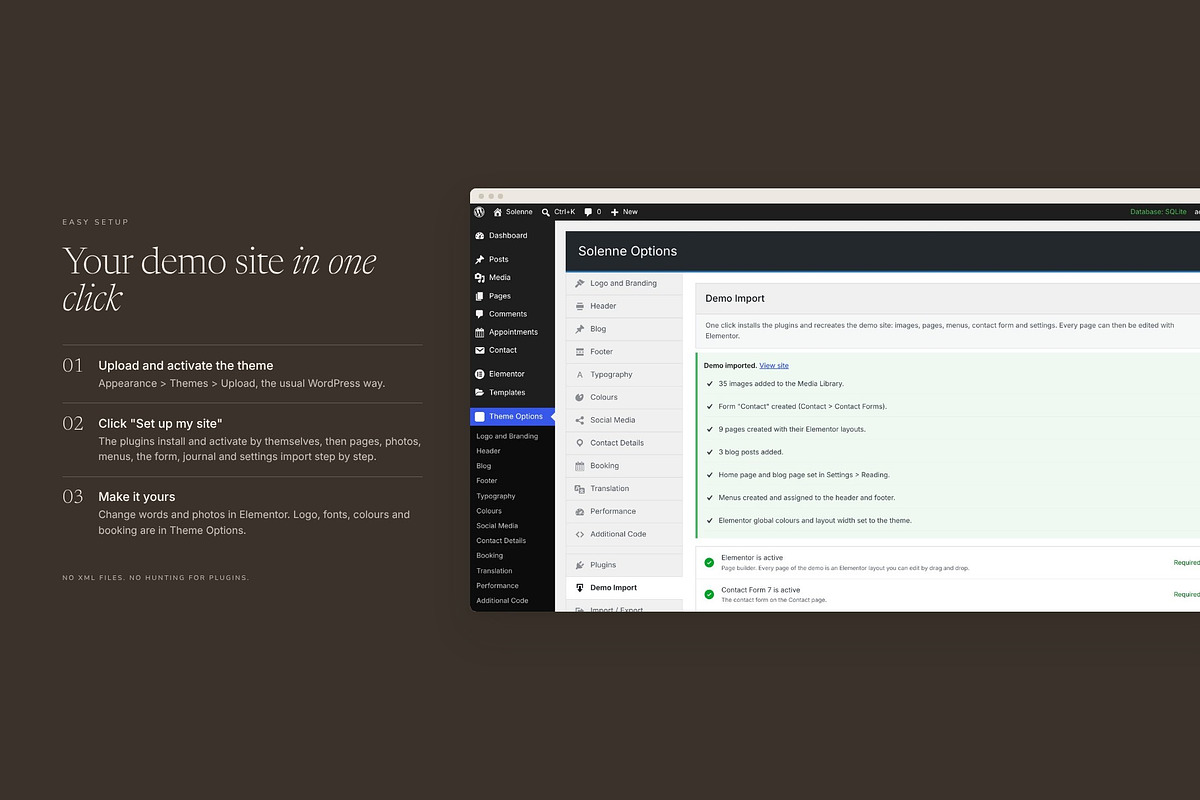Click the Social Media share icon

580,420
